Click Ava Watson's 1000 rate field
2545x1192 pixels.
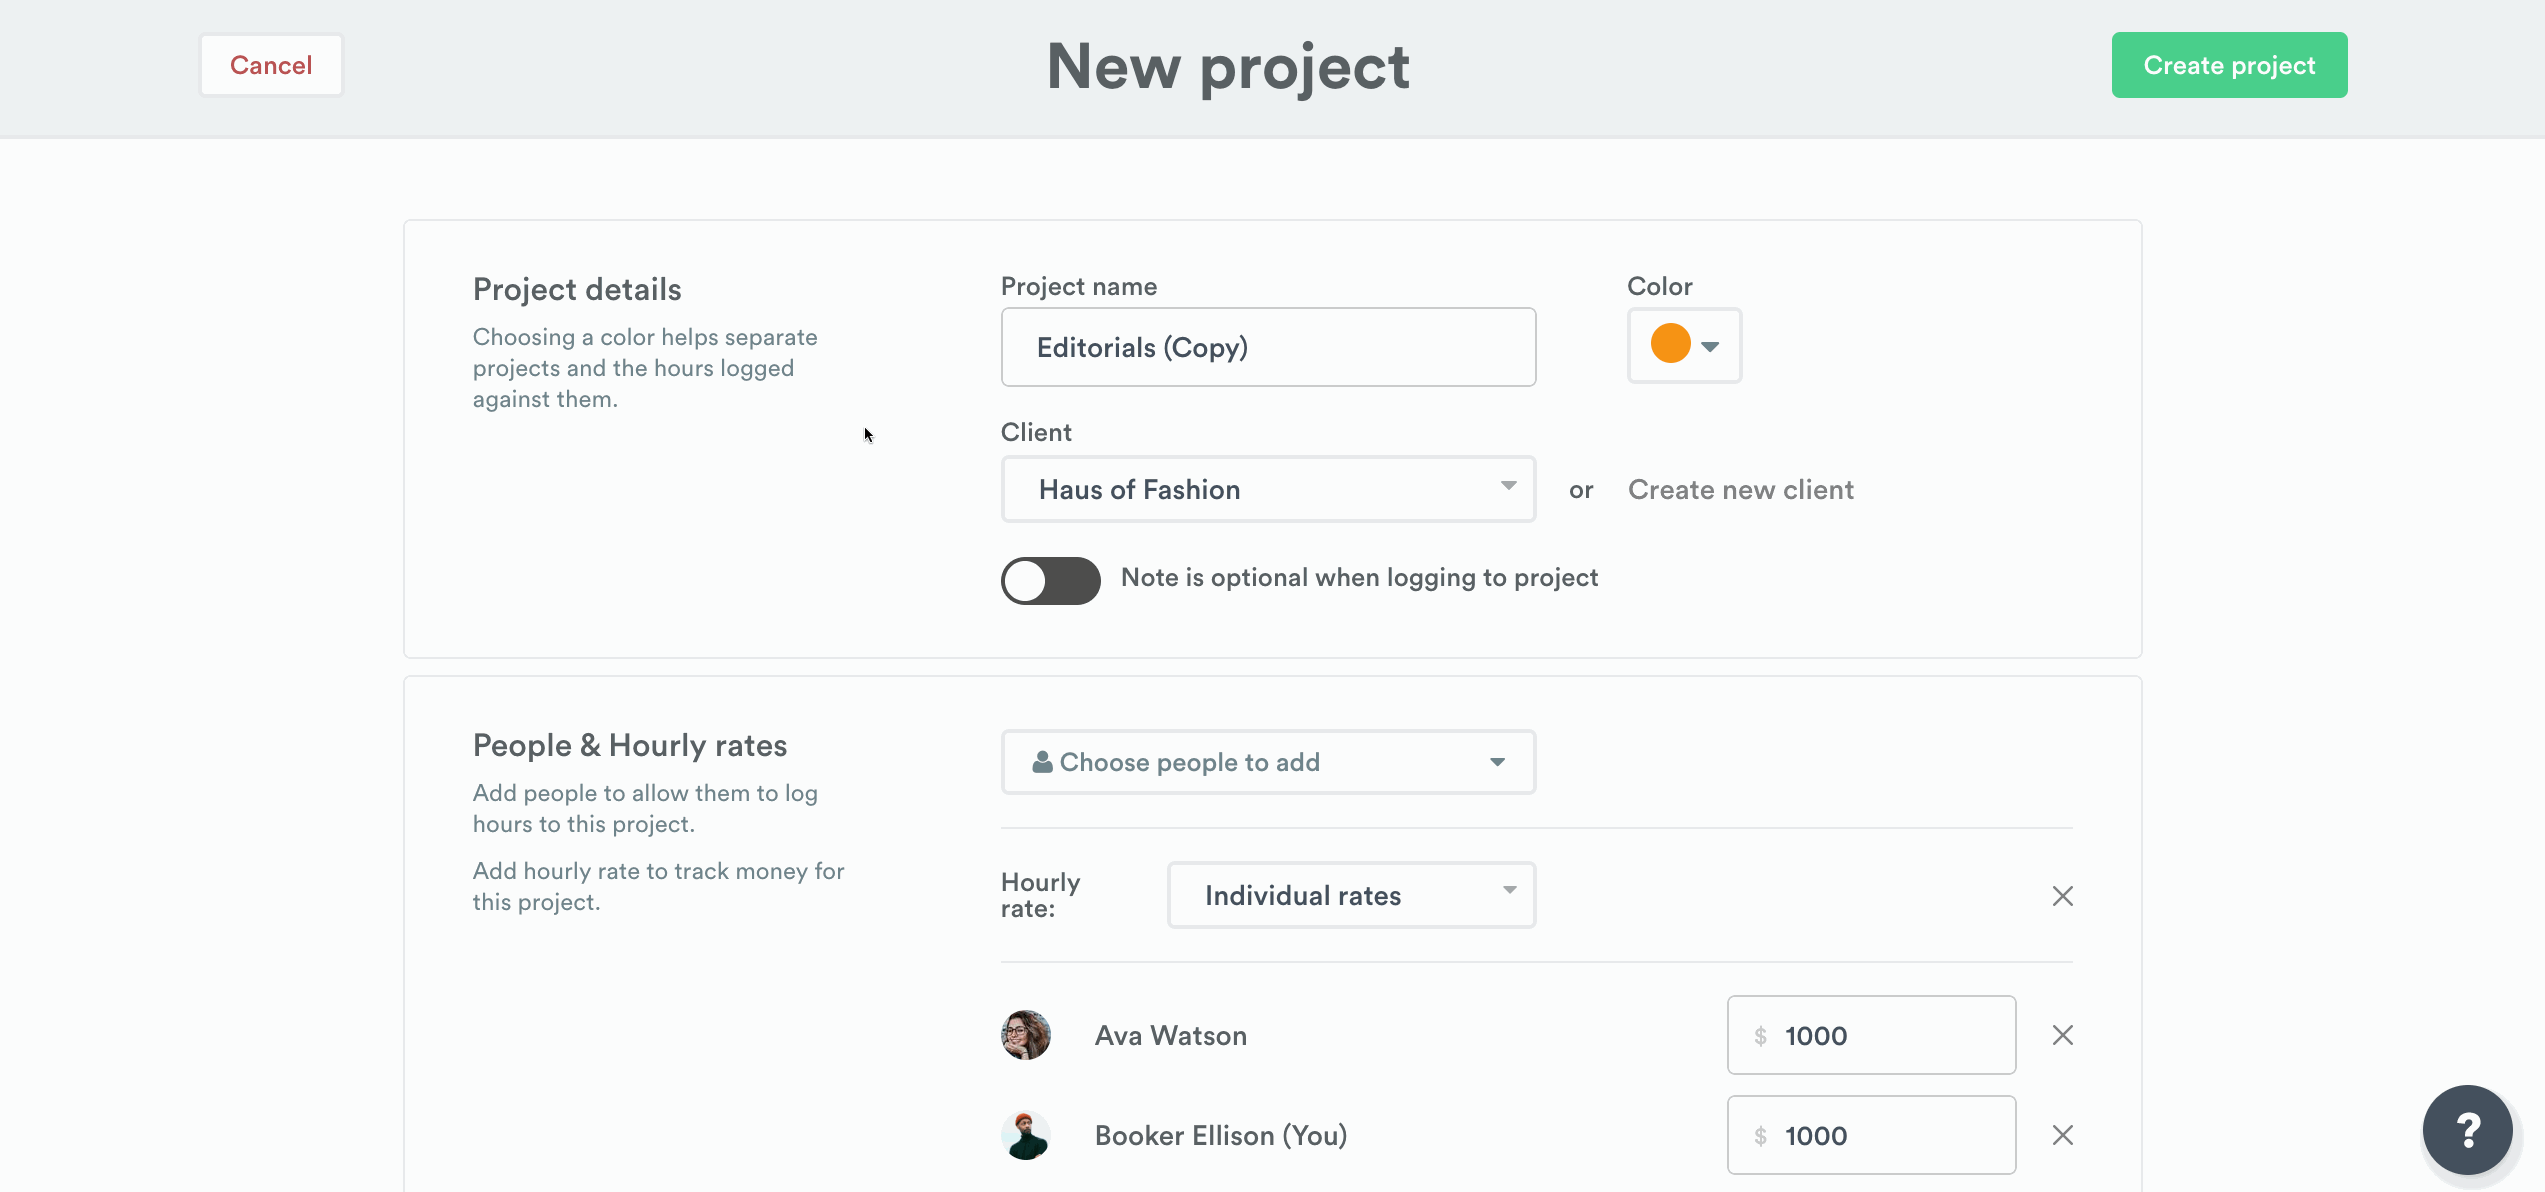[x=1871, y=1035]
